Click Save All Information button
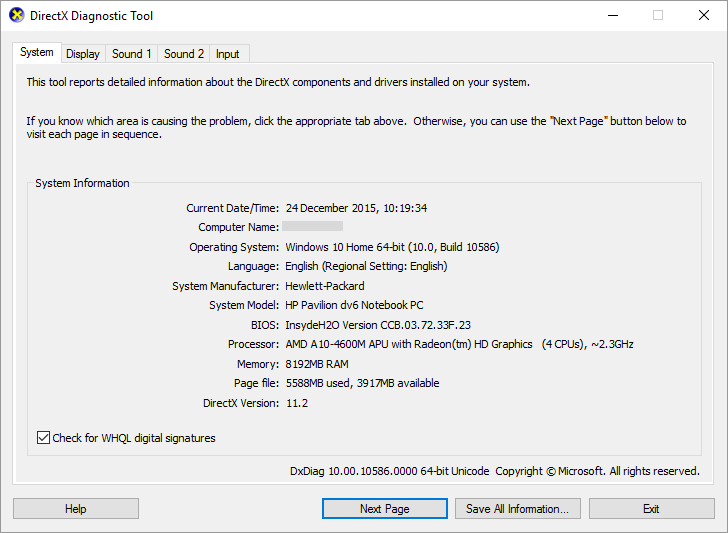The height and width of the screenshot is (533, 728). [x=517, y=509]
